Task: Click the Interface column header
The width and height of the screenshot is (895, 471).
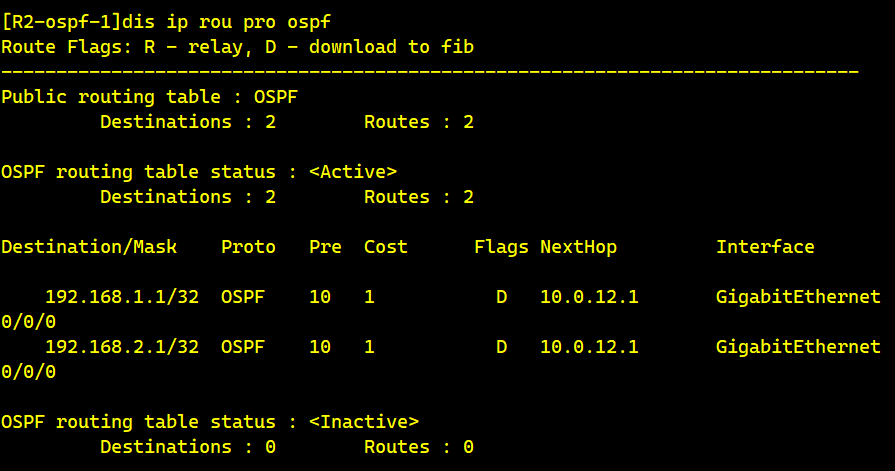Action: 765,247
